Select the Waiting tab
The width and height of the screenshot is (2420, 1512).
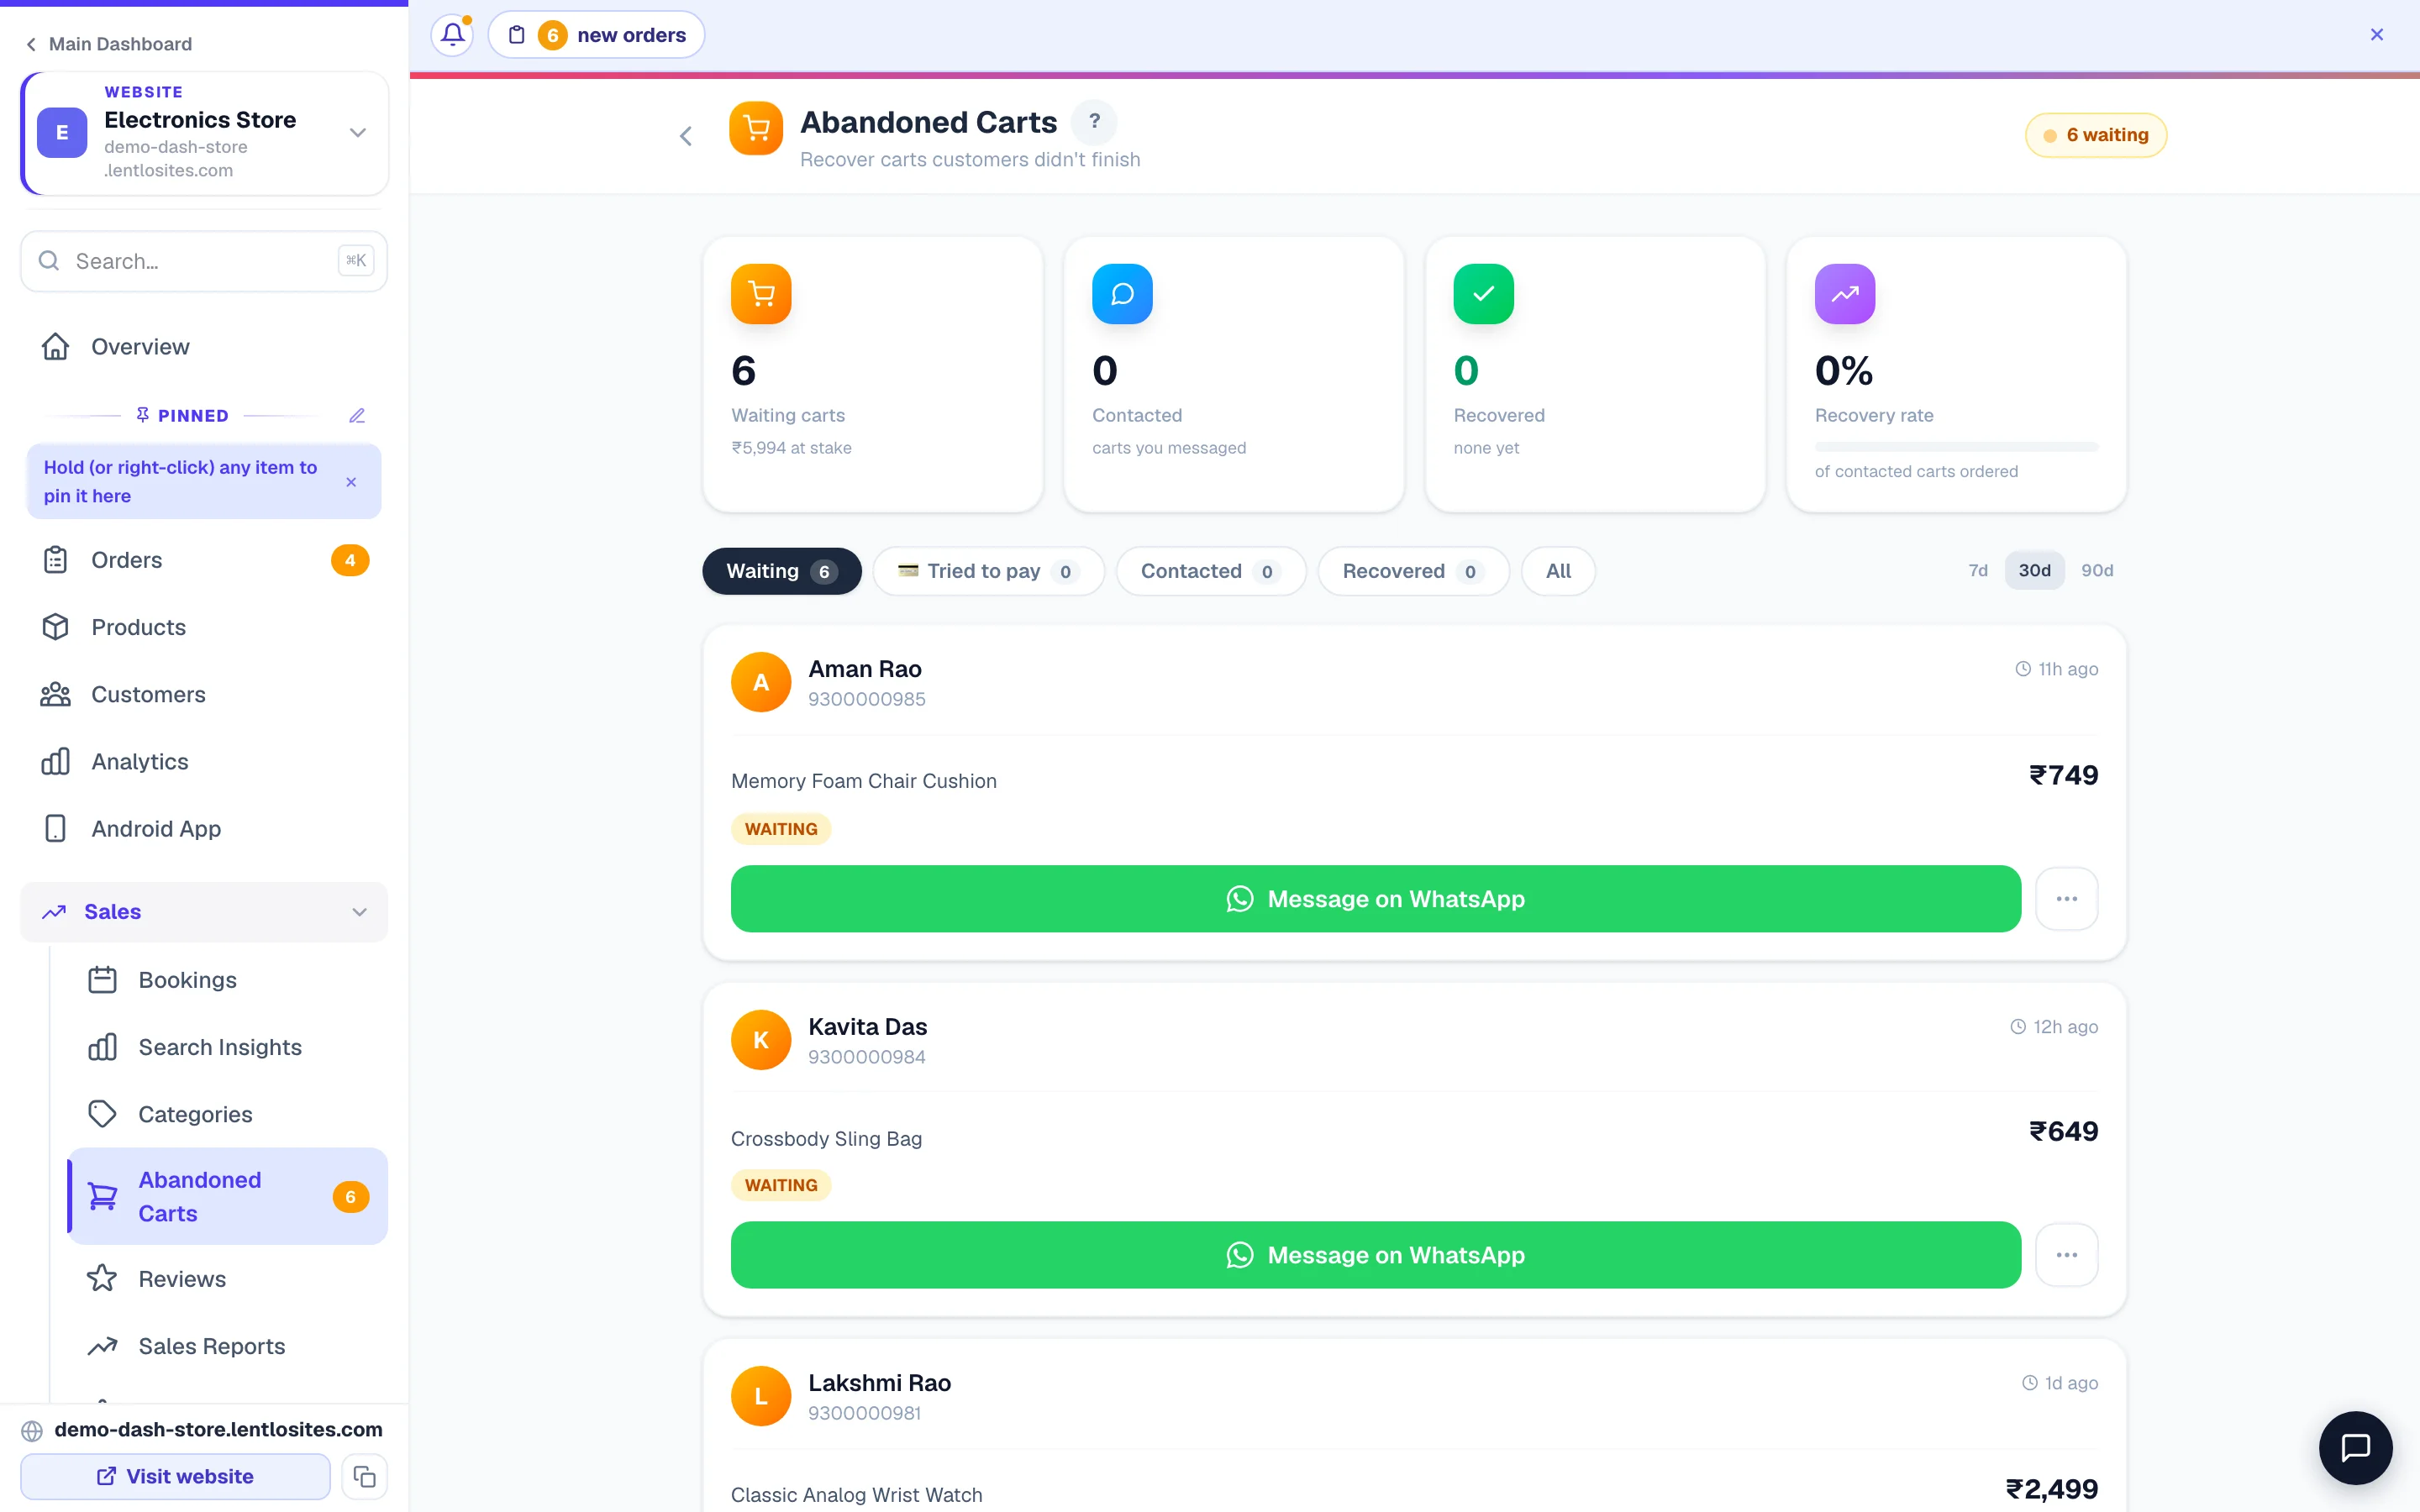(782, 571)
